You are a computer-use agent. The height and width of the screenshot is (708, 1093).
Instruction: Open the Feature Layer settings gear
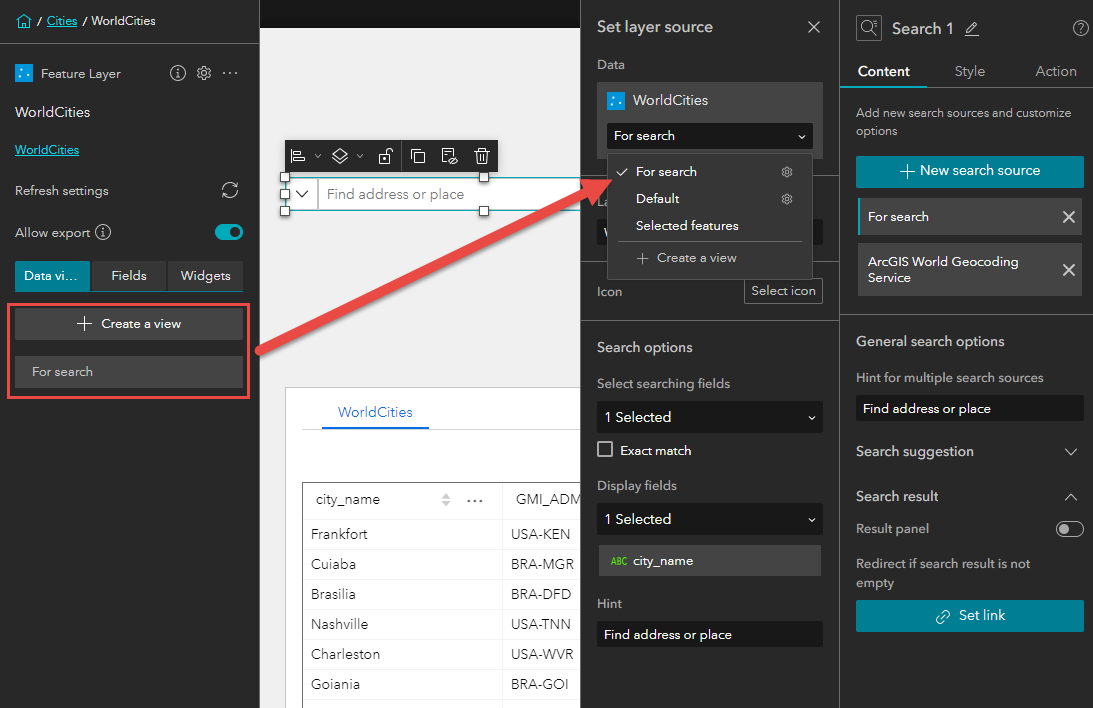204,73
